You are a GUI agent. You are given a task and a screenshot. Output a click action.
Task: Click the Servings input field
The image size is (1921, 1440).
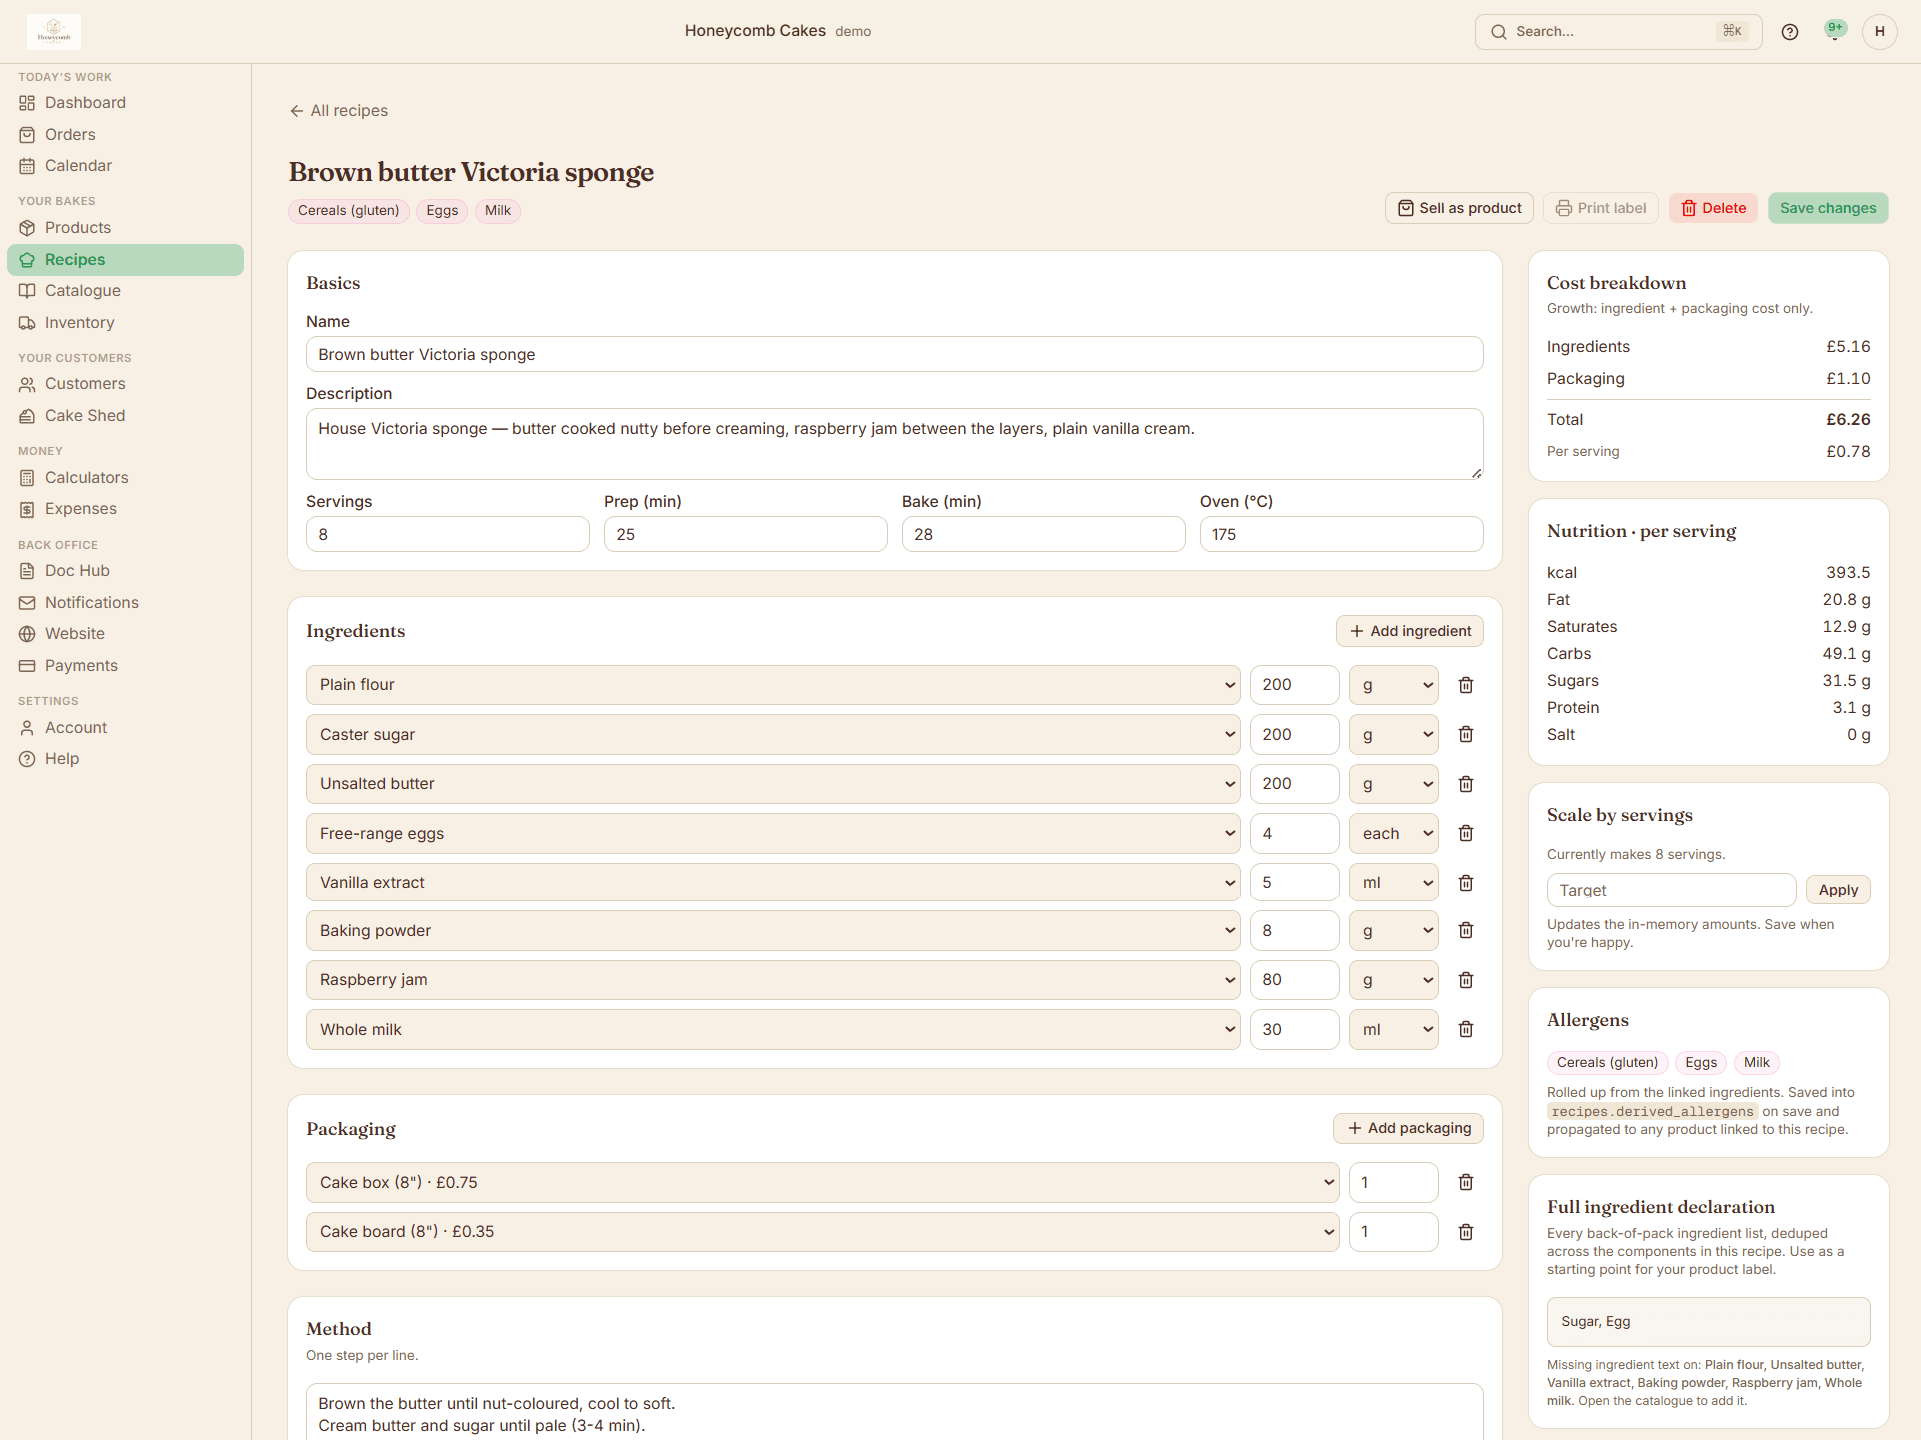click(x=448, y=534)
